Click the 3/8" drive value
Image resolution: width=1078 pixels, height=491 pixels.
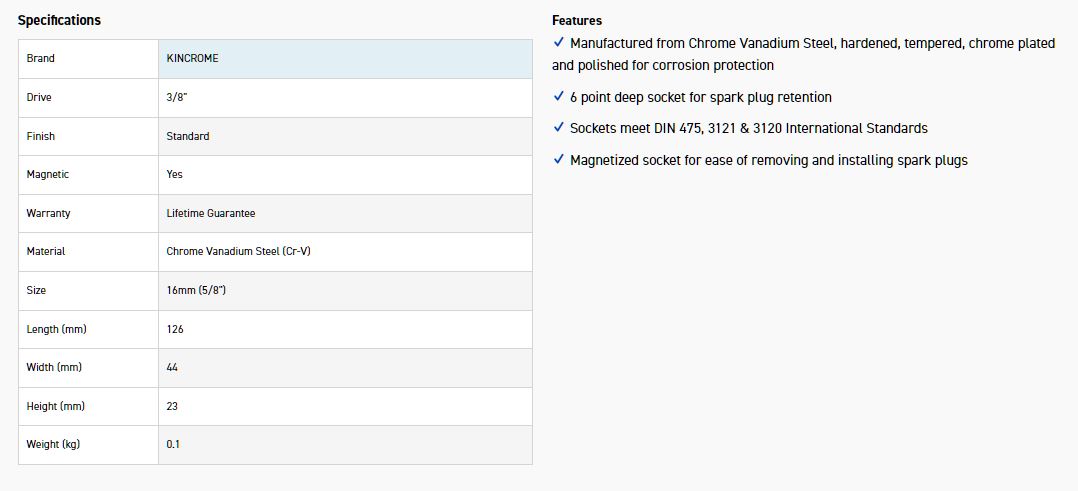[x=179, y=97]
